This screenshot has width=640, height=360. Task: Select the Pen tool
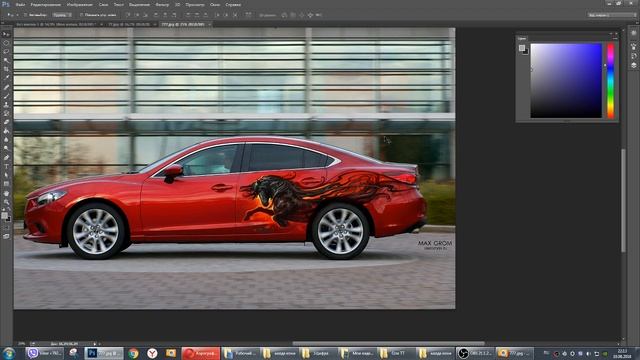(6, 158)
